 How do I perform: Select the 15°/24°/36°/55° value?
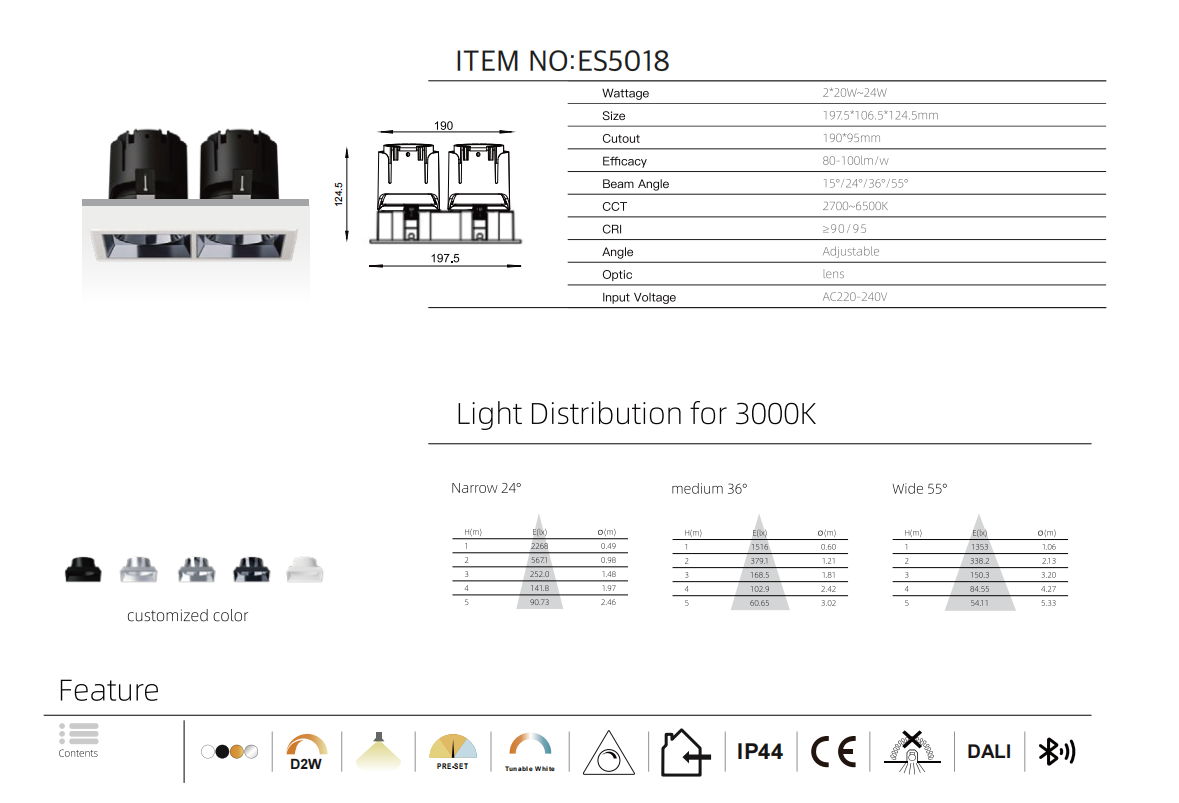(x=865, y=183)
